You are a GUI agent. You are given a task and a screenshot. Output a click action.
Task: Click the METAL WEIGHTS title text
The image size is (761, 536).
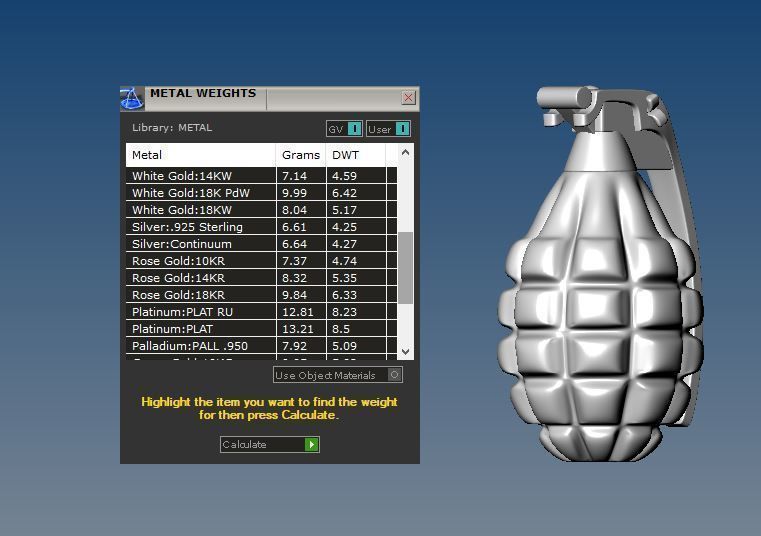(203, 93)
